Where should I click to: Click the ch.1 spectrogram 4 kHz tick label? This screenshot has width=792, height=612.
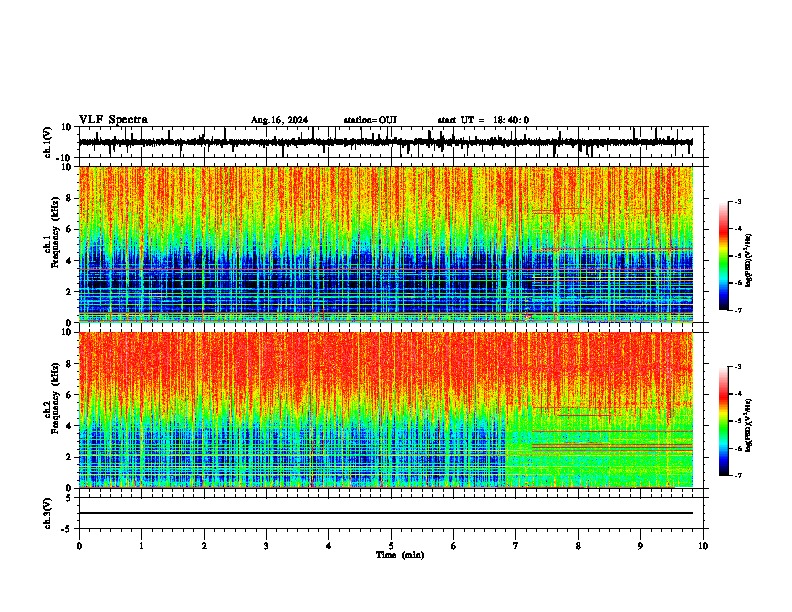tap(69, 261)
